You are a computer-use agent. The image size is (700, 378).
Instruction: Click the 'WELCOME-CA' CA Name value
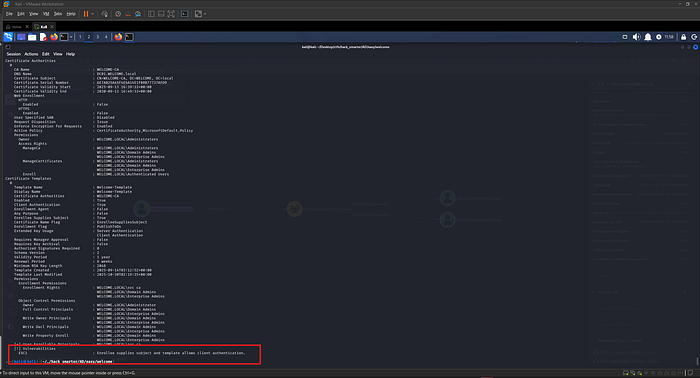[108, 70]
